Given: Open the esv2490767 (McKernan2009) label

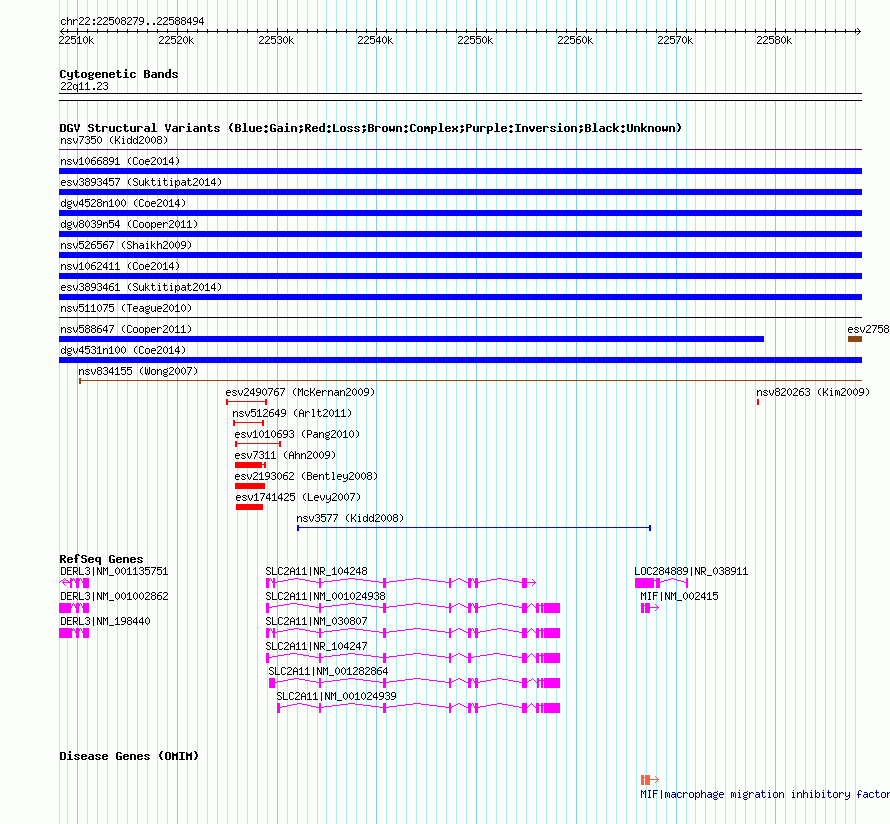Looking at the screenshot, I should (300, 392).
